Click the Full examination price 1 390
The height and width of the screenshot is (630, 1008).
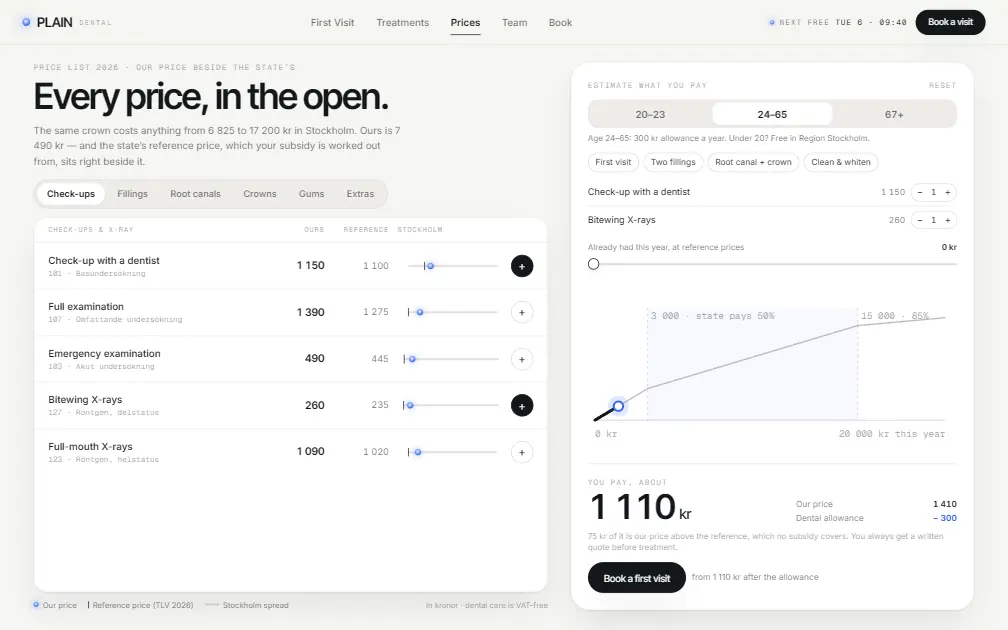point(310,312)
